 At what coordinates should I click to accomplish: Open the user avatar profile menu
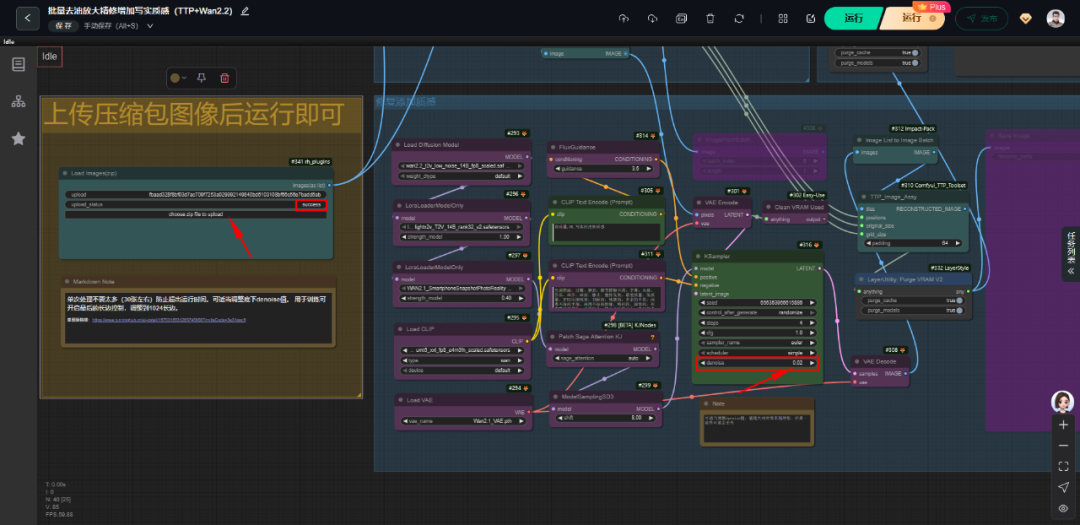coord(1055,19)
